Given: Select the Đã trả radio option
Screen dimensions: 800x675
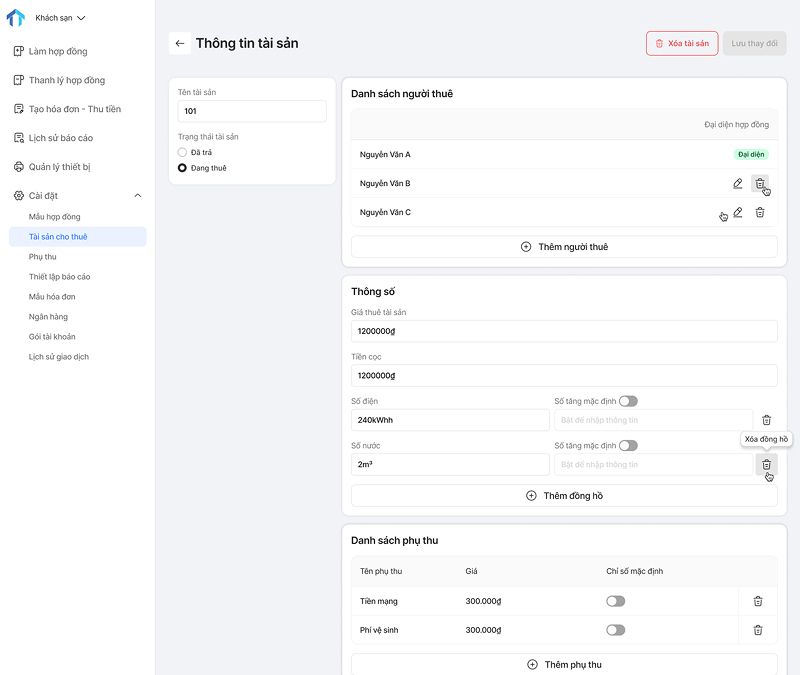Looking at the screenshot, I should click(182, 152).
